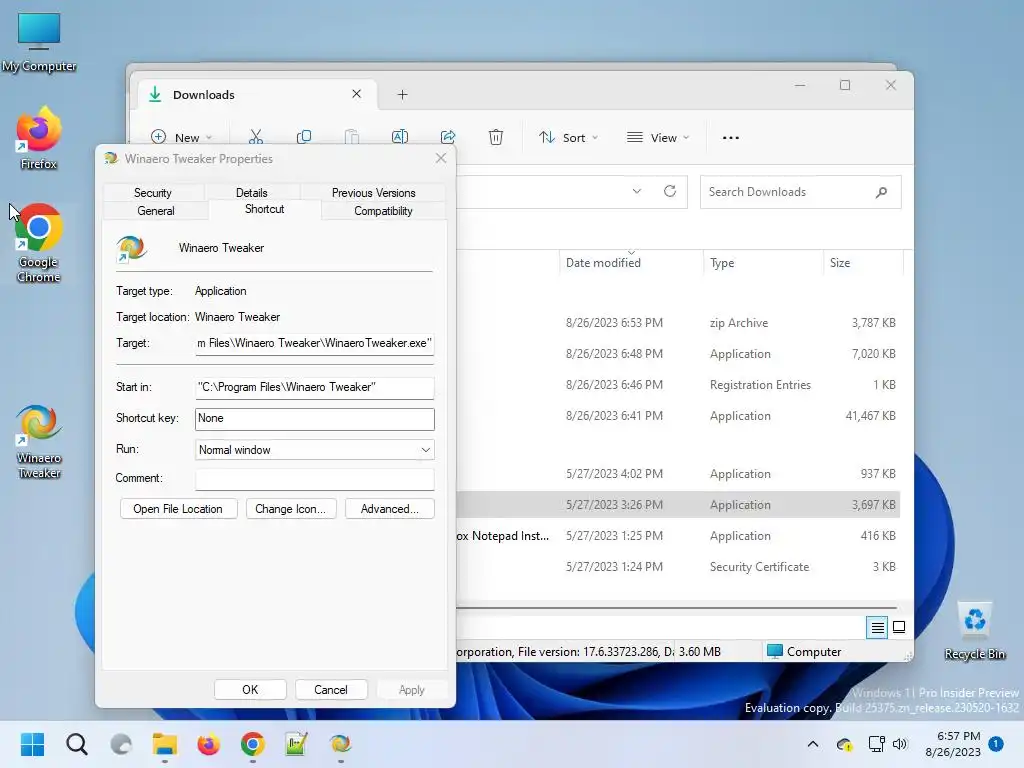Open the Sort dropdown menu

(568, 138)
